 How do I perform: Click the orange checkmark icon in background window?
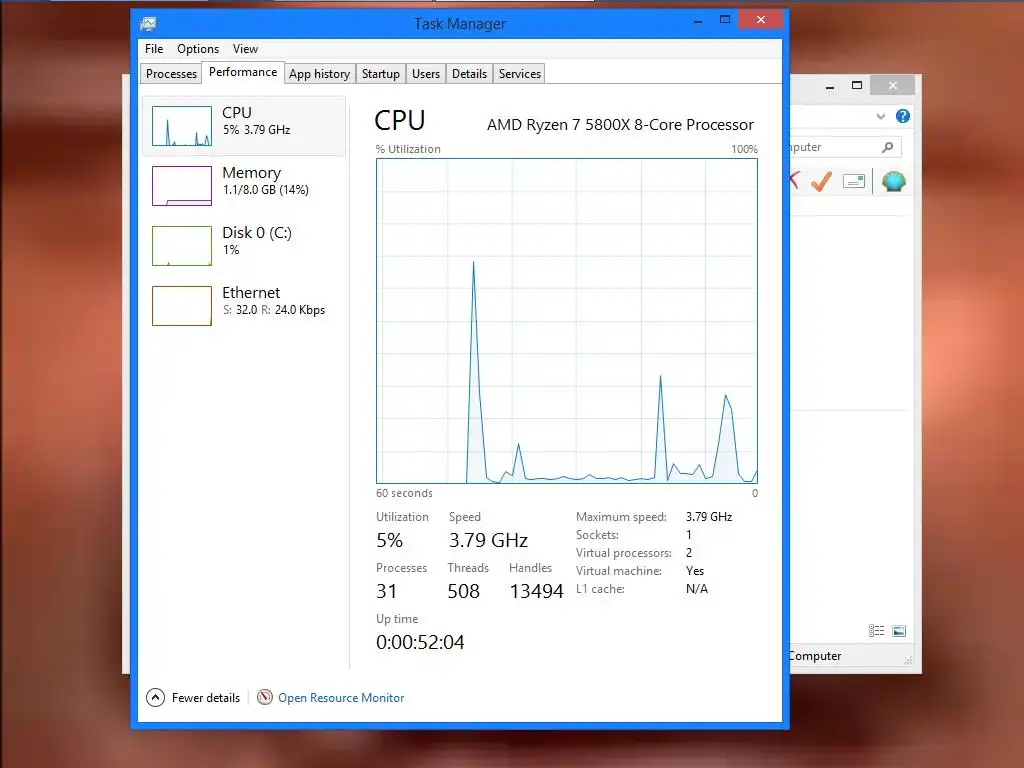click(822, 181)
